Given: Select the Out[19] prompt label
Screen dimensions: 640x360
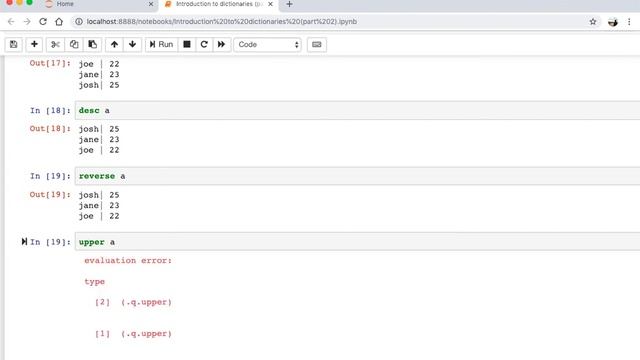Looking at the screenshot, I should (x=50, y=195).
